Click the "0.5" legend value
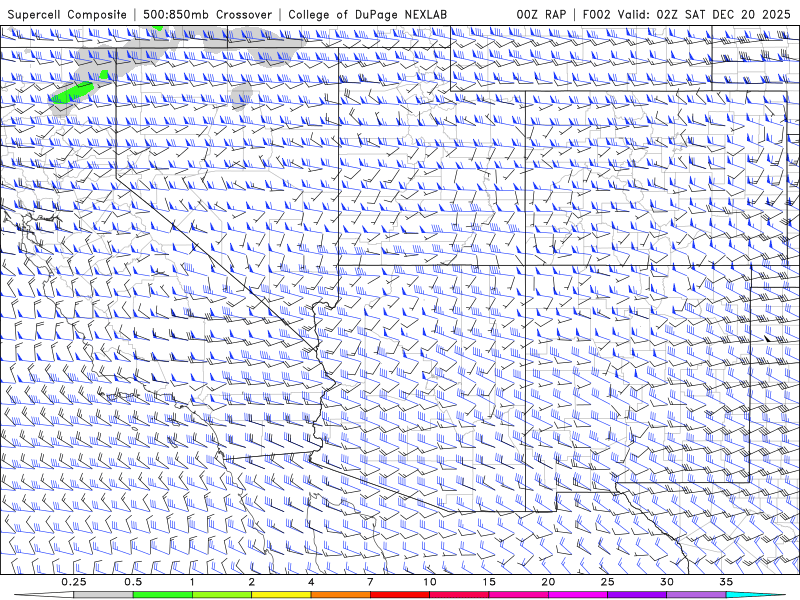The width and height of the screenshot is (800, 600). coord(133,582)
